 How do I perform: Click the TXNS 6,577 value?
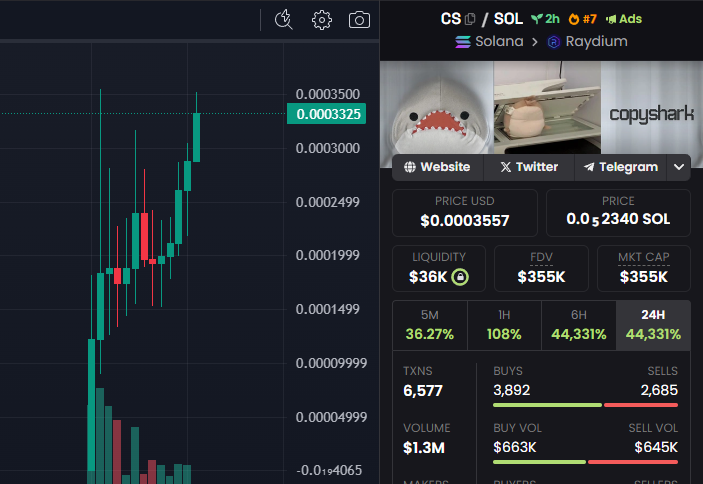[423, 391]
